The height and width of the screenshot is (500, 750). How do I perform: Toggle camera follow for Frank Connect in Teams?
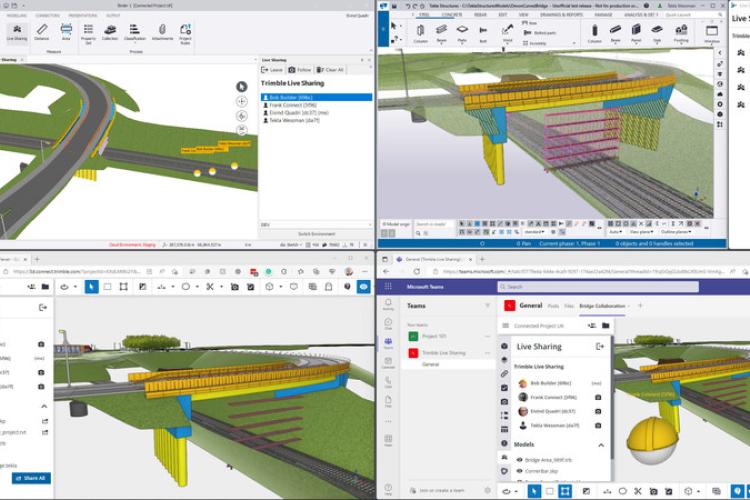tap(598, 397)
